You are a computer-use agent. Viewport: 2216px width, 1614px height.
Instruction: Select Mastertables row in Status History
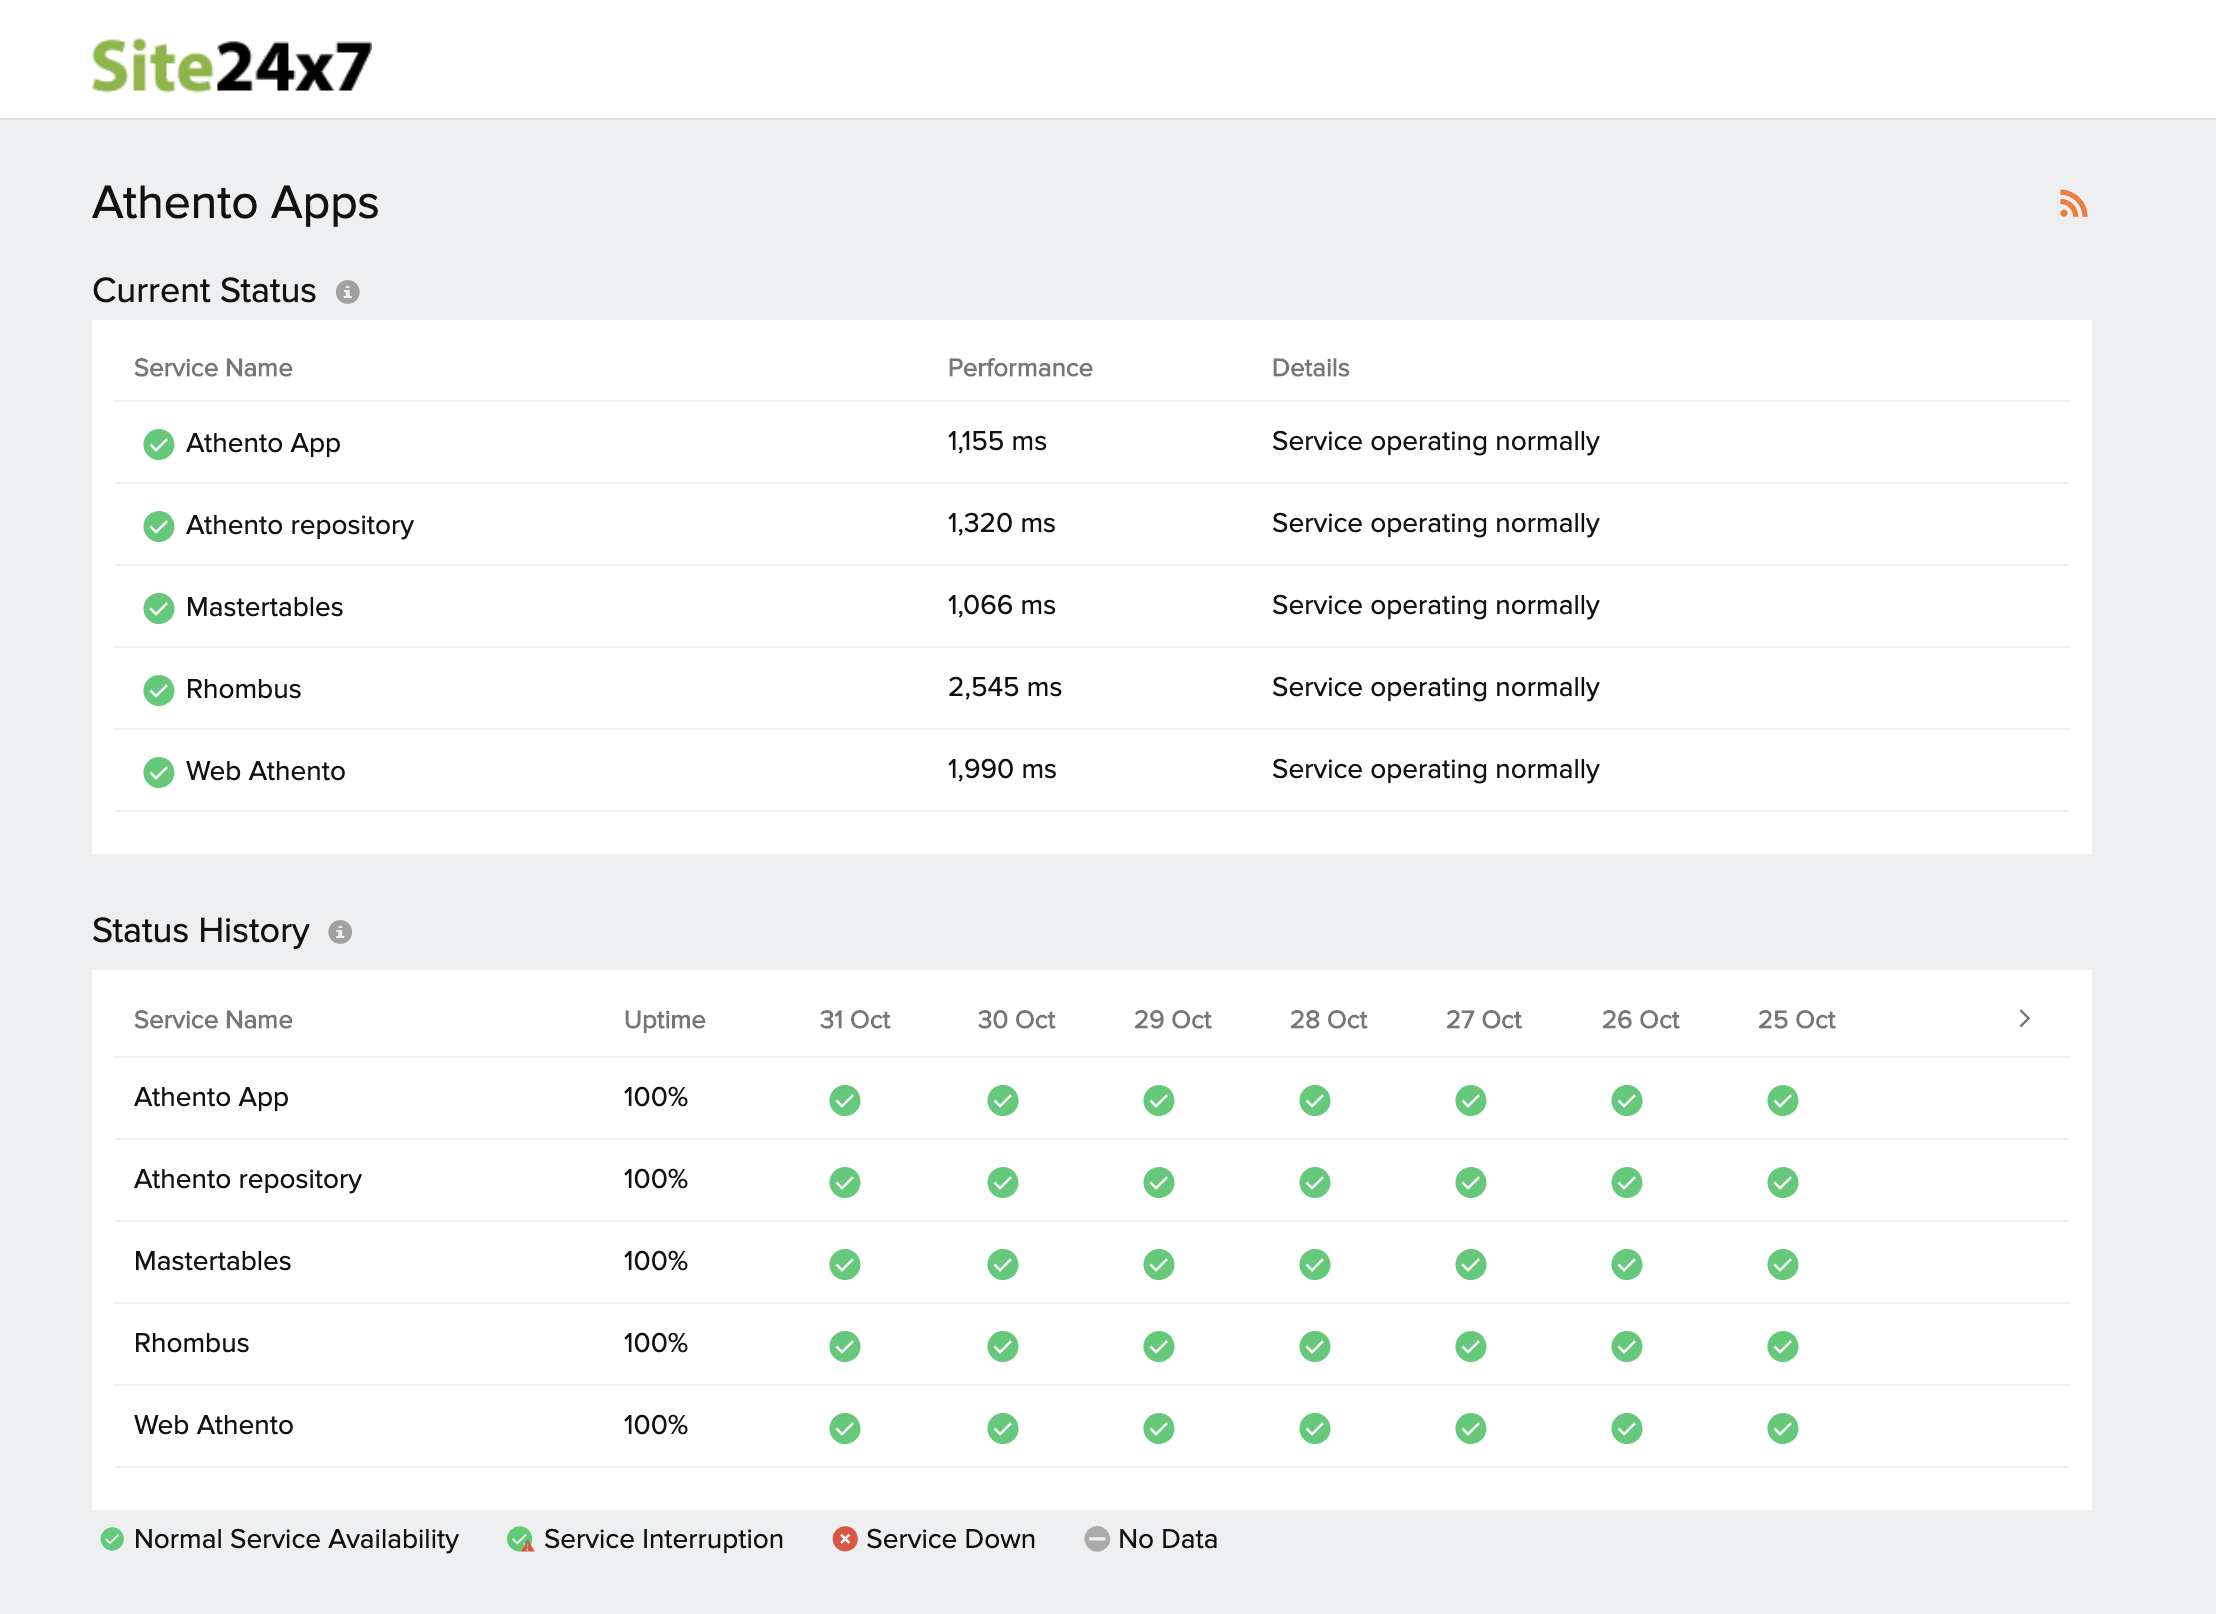pyautogui.click(x=212, y=1261)
